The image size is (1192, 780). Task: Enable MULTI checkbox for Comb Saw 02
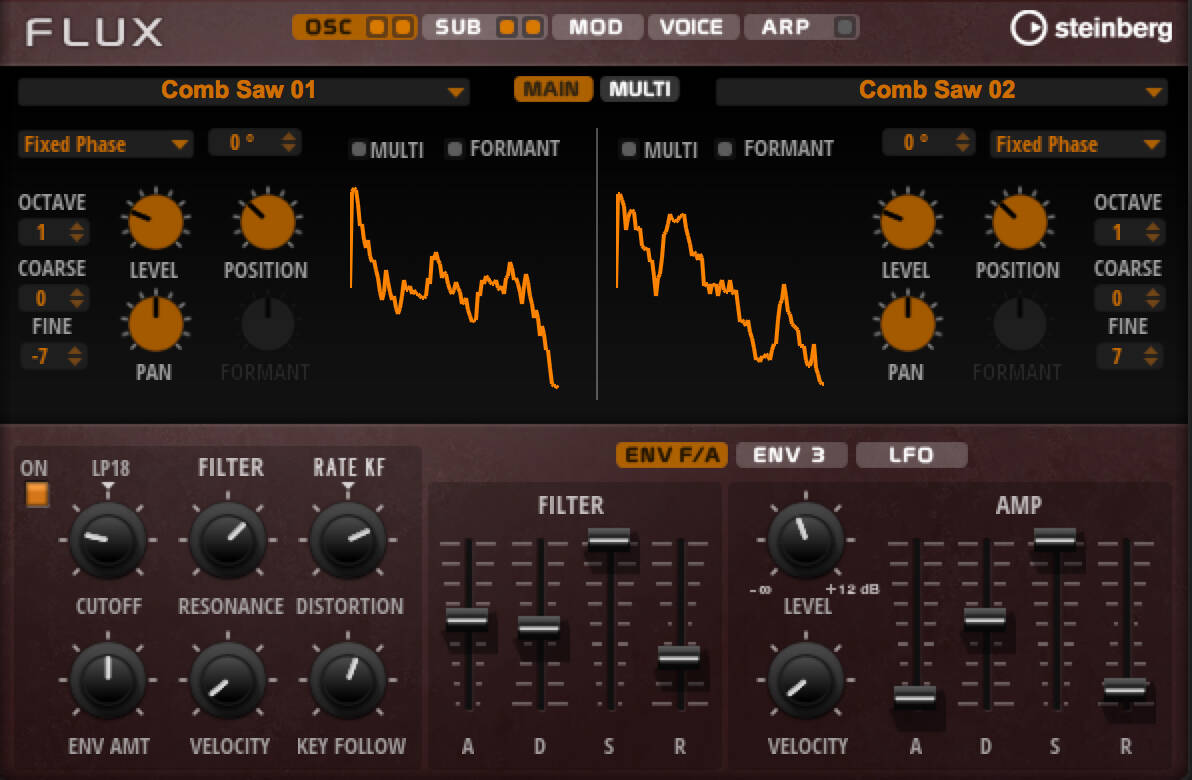coord(629,149)
